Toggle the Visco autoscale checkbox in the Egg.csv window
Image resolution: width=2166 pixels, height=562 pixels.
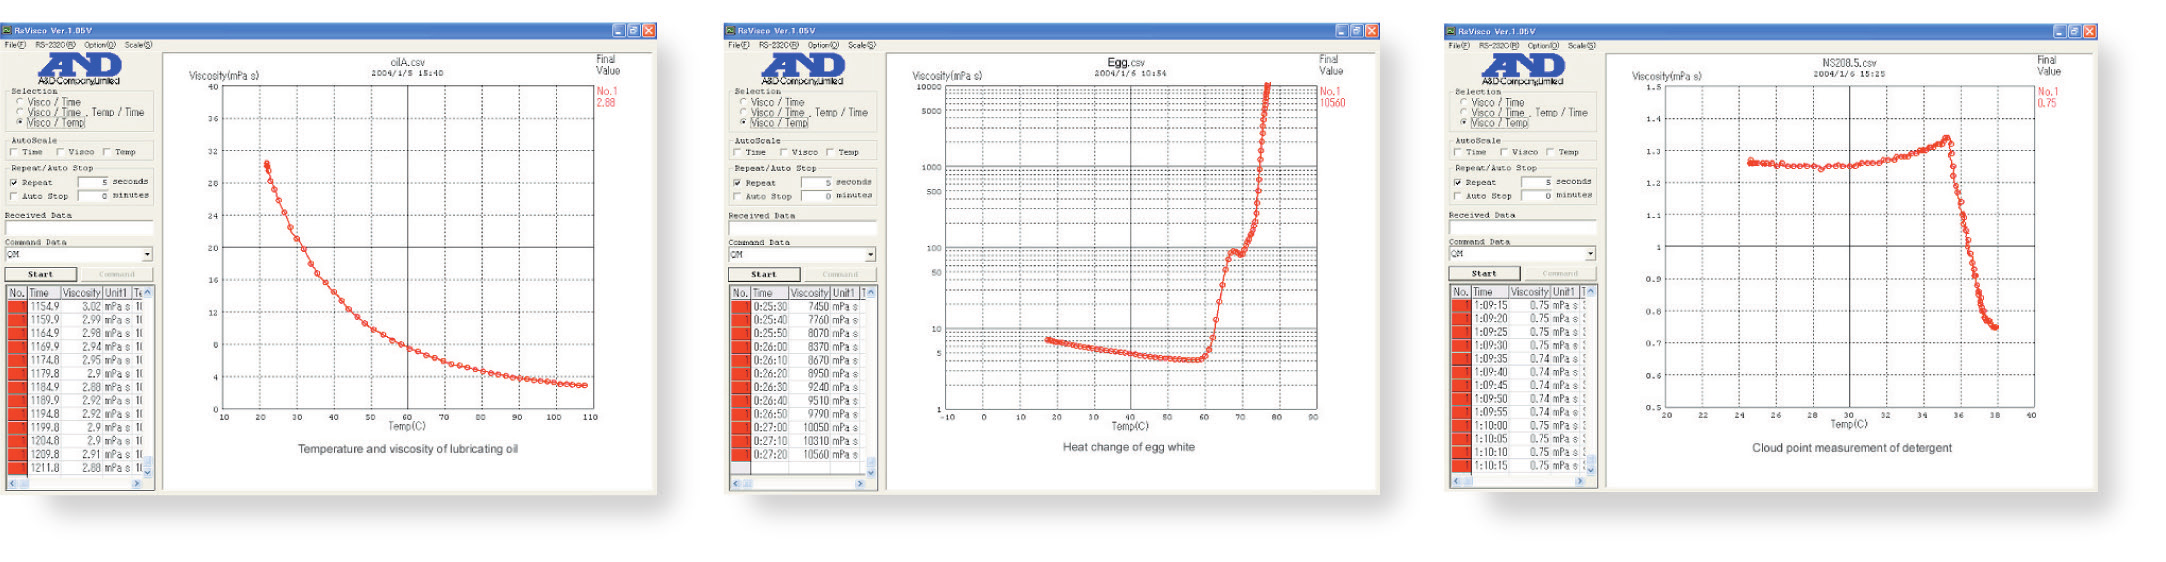pyautogui.click(x=783, y=153)
